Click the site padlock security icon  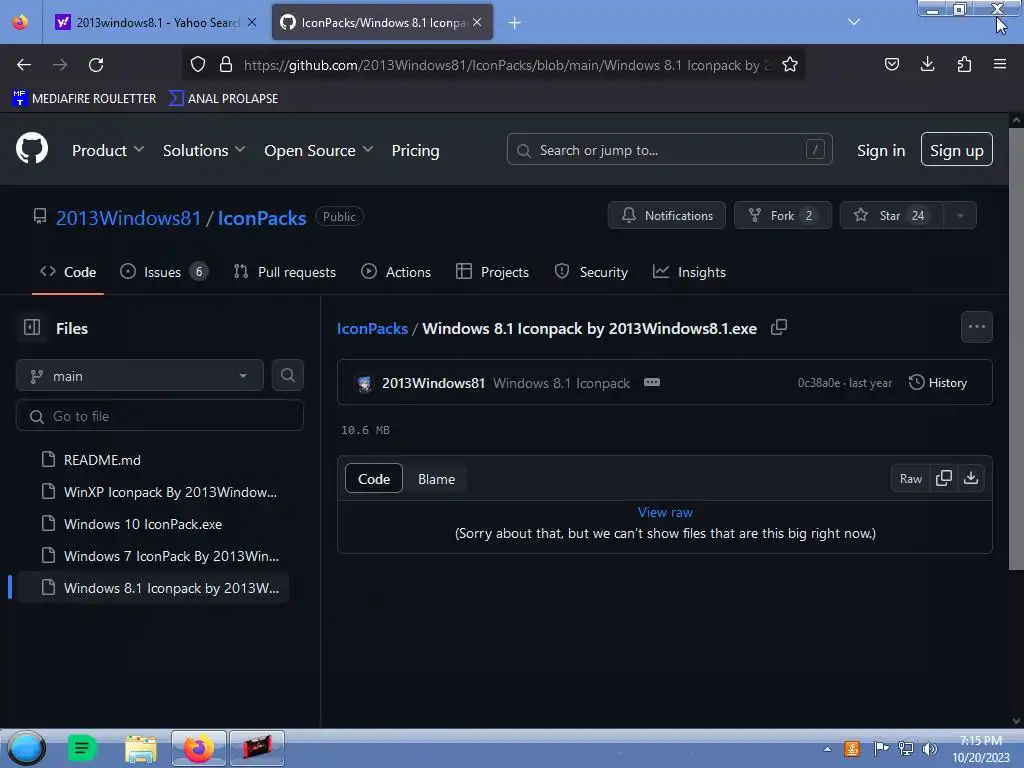pos(226,65)
